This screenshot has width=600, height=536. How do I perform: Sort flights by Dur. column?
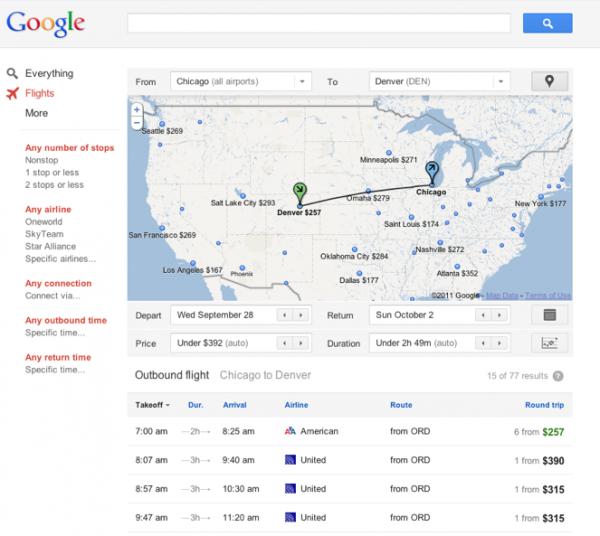tap(196, 405)
